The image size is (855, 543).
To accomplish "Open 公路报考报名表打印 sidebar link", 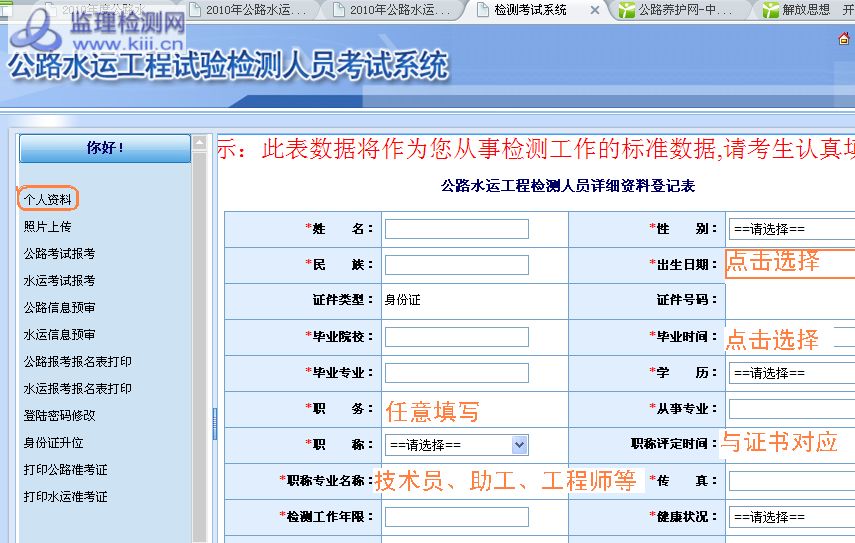I will [x=78, y=361].
